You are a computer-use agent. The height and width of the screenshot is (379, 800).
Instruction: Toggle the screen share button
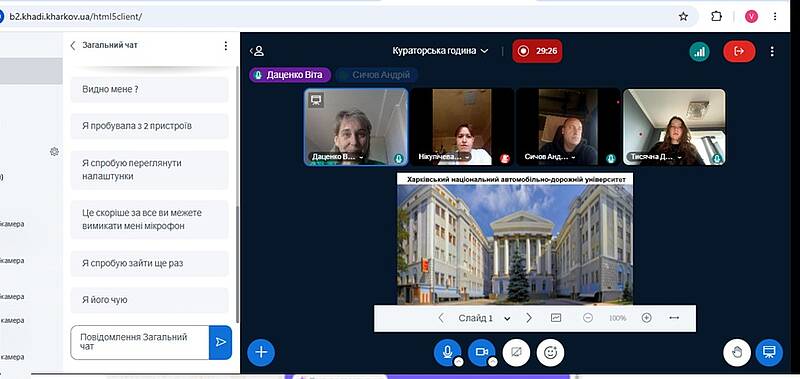[x=516, y=352]
